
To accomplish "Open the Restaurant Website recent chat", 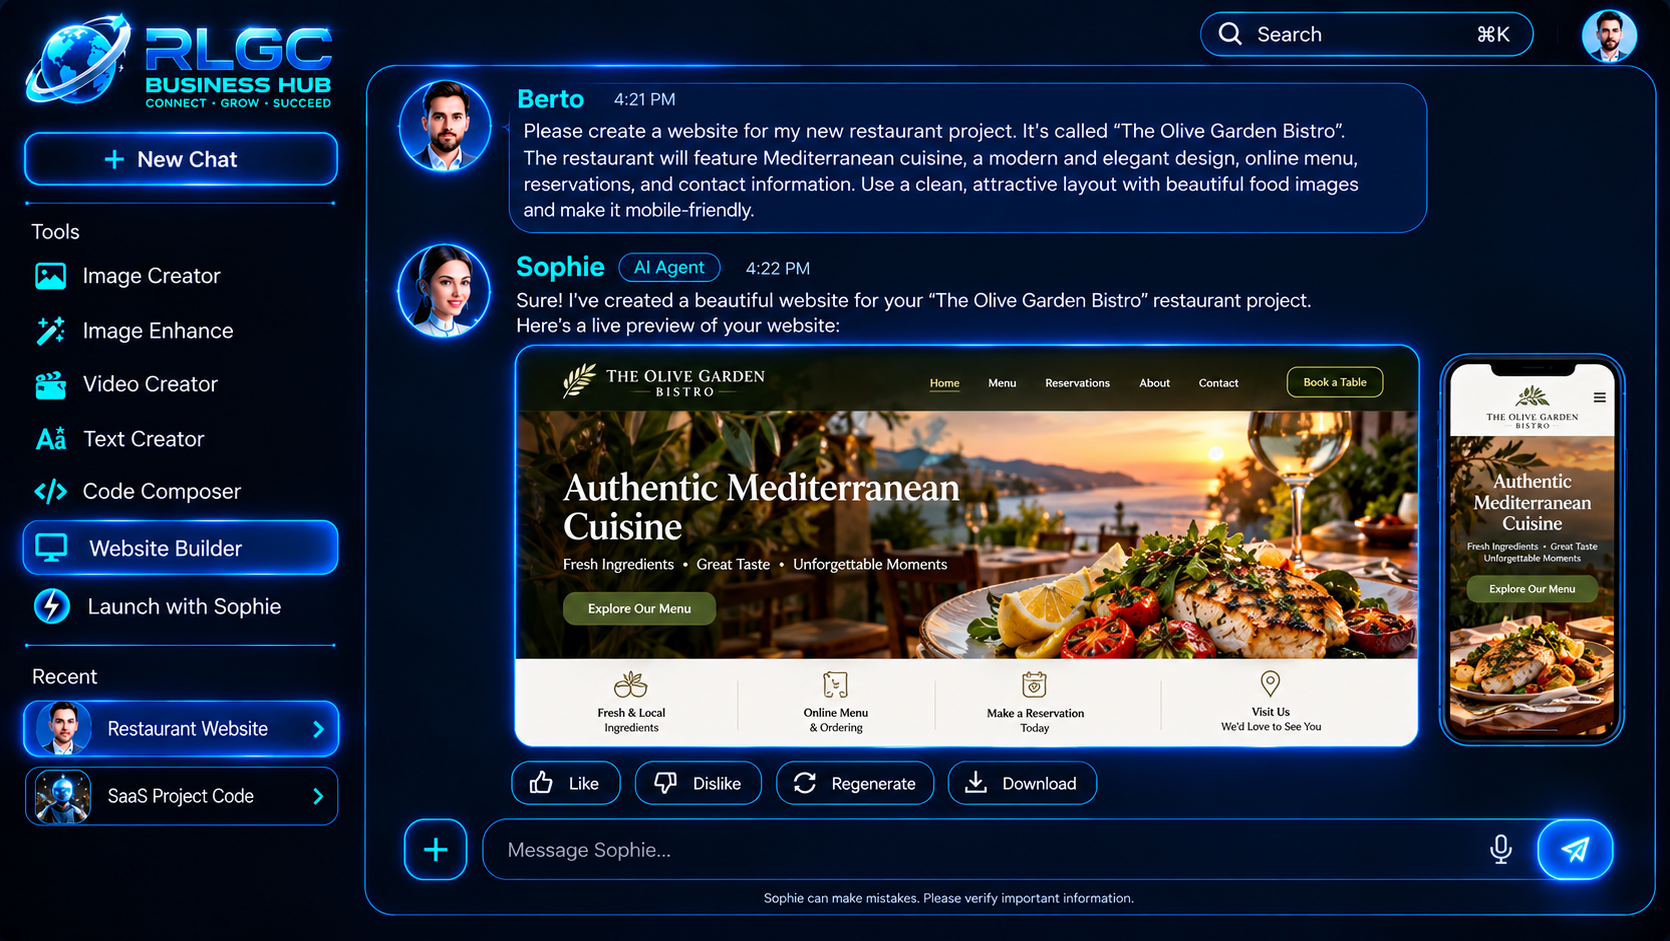I will click(181, 729).
